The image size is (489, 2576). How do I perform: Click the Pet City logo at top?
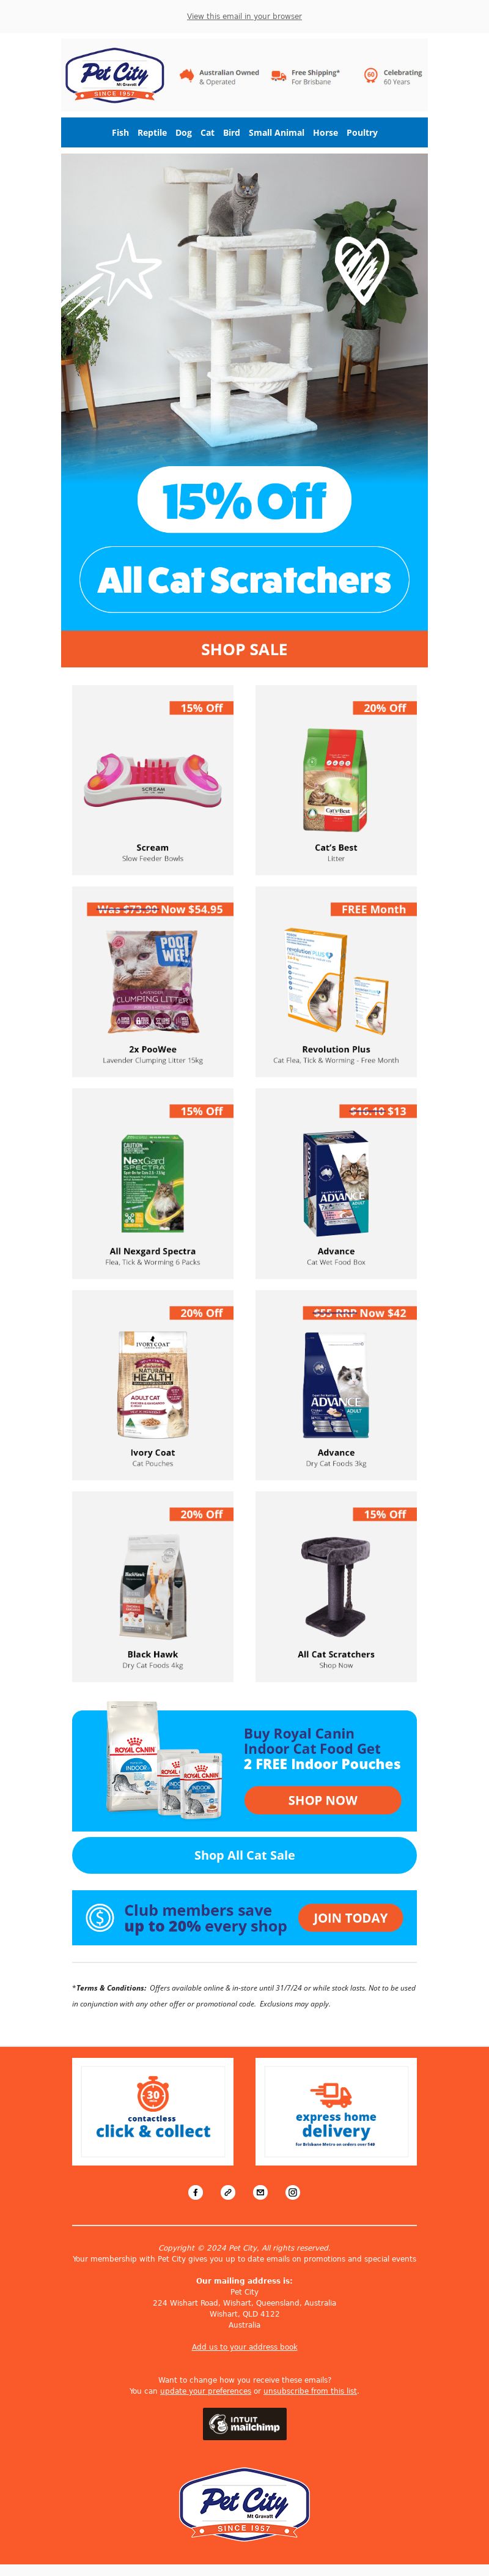pos(115,75)
